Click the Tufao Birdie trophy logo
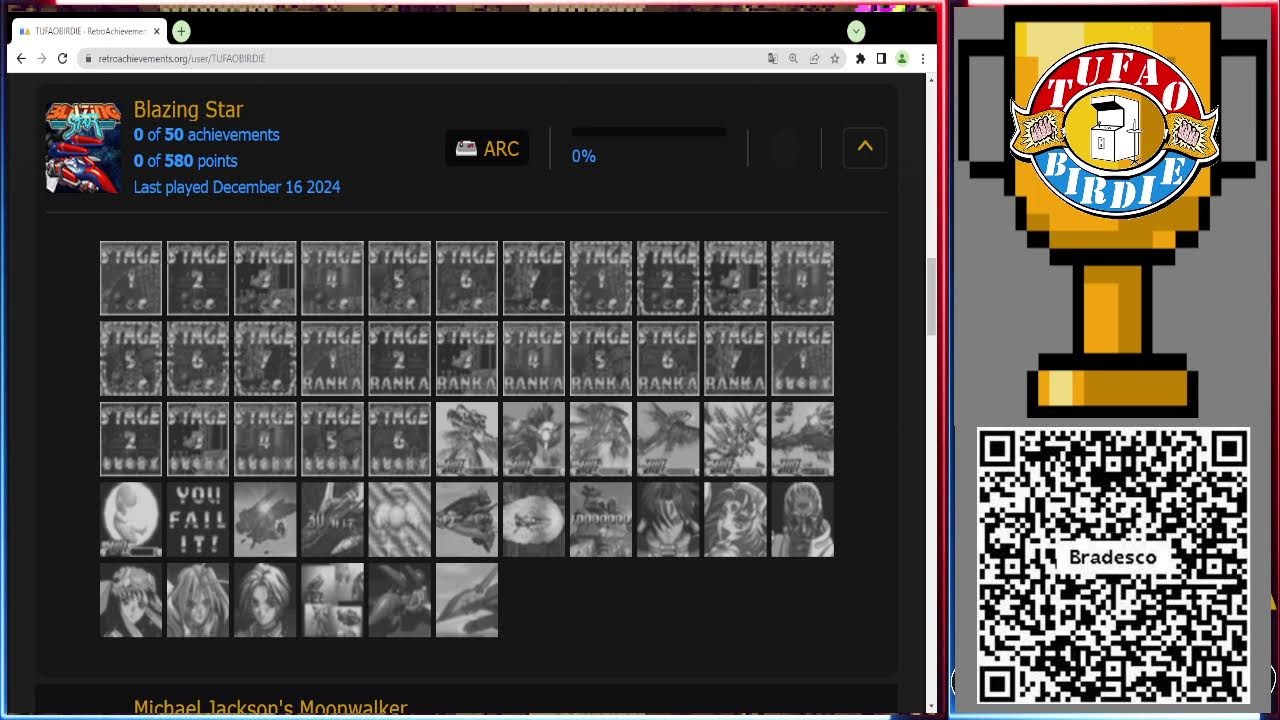 (x=1113, y=130)
